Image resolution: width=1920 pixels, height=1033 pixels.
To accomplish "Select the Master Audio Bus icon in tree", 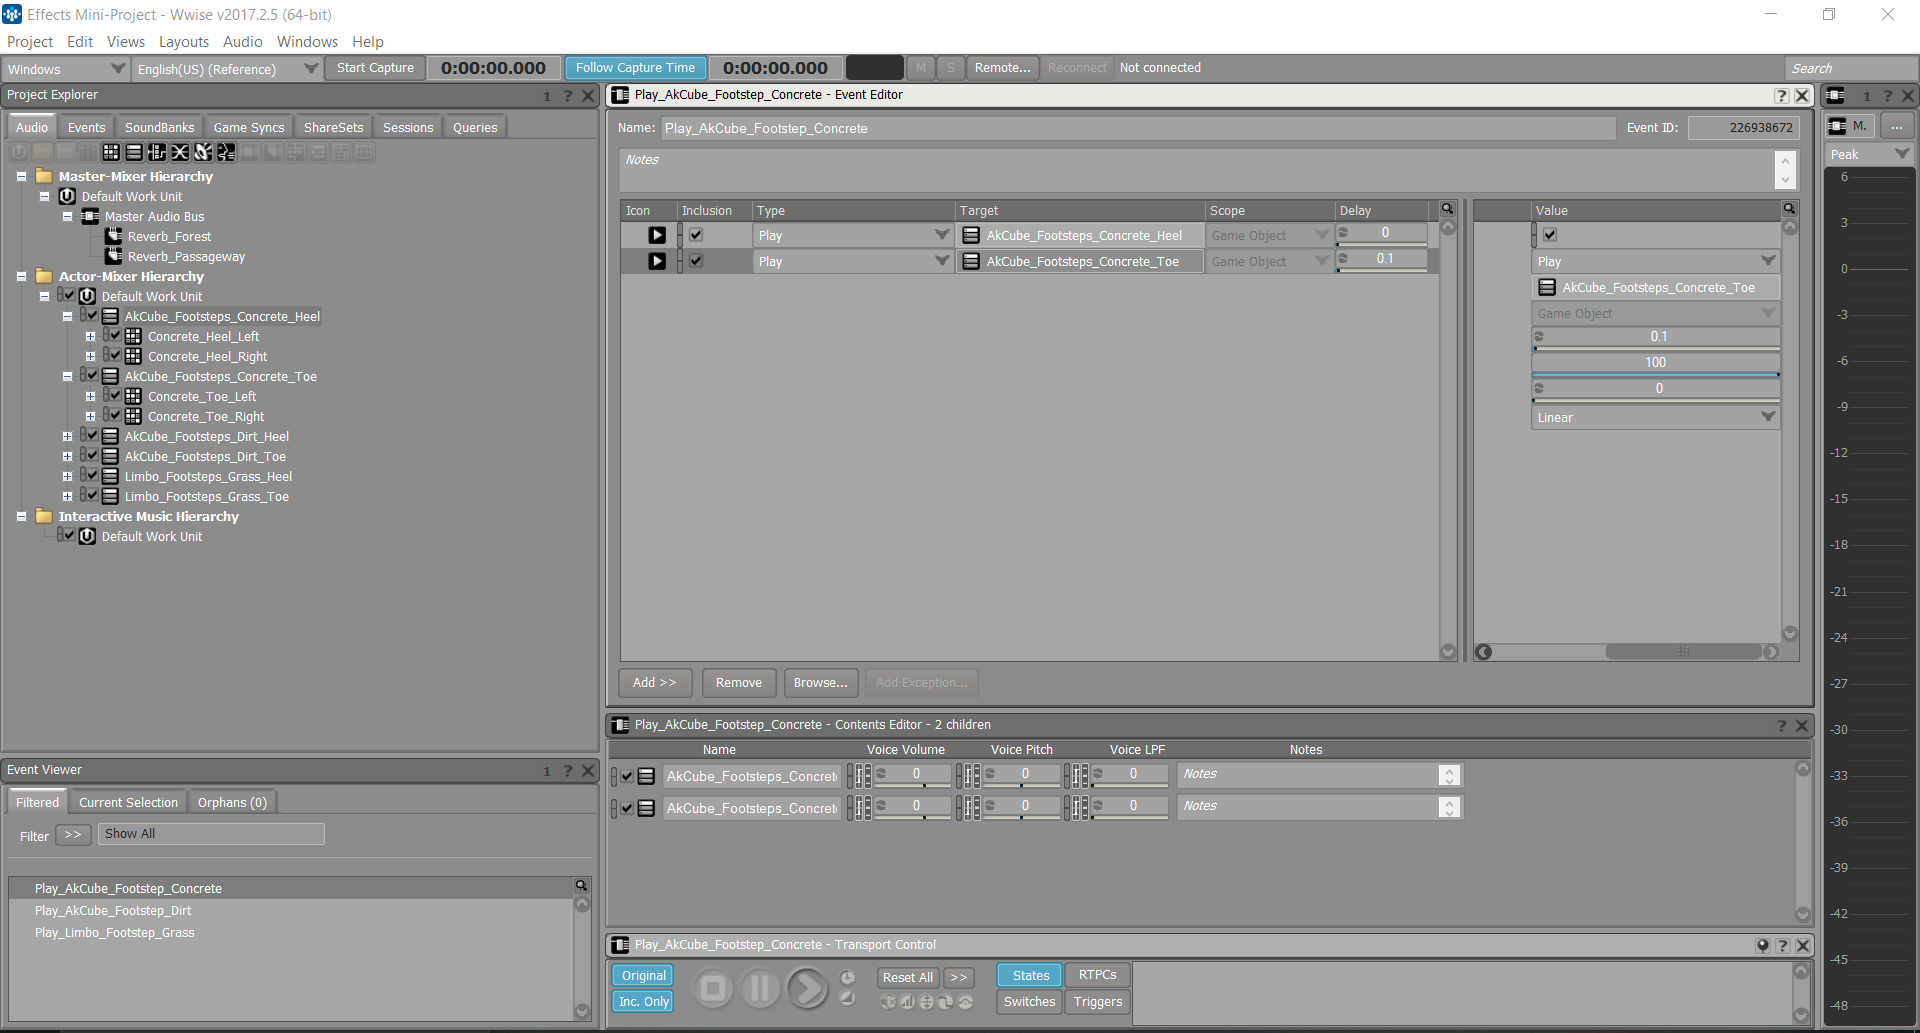I will [x=90, y=216].
